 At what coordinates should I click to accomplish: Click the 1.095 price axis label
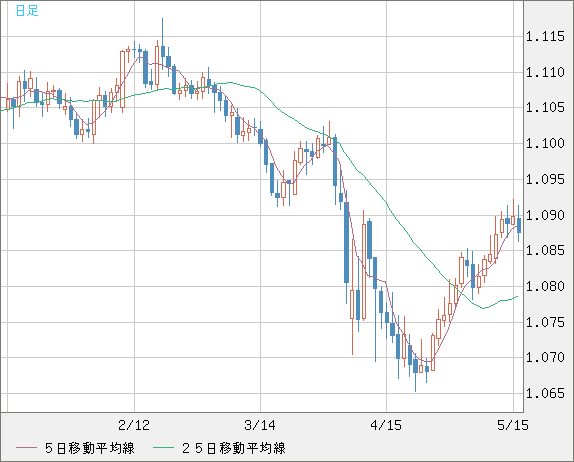coord(545,179)
